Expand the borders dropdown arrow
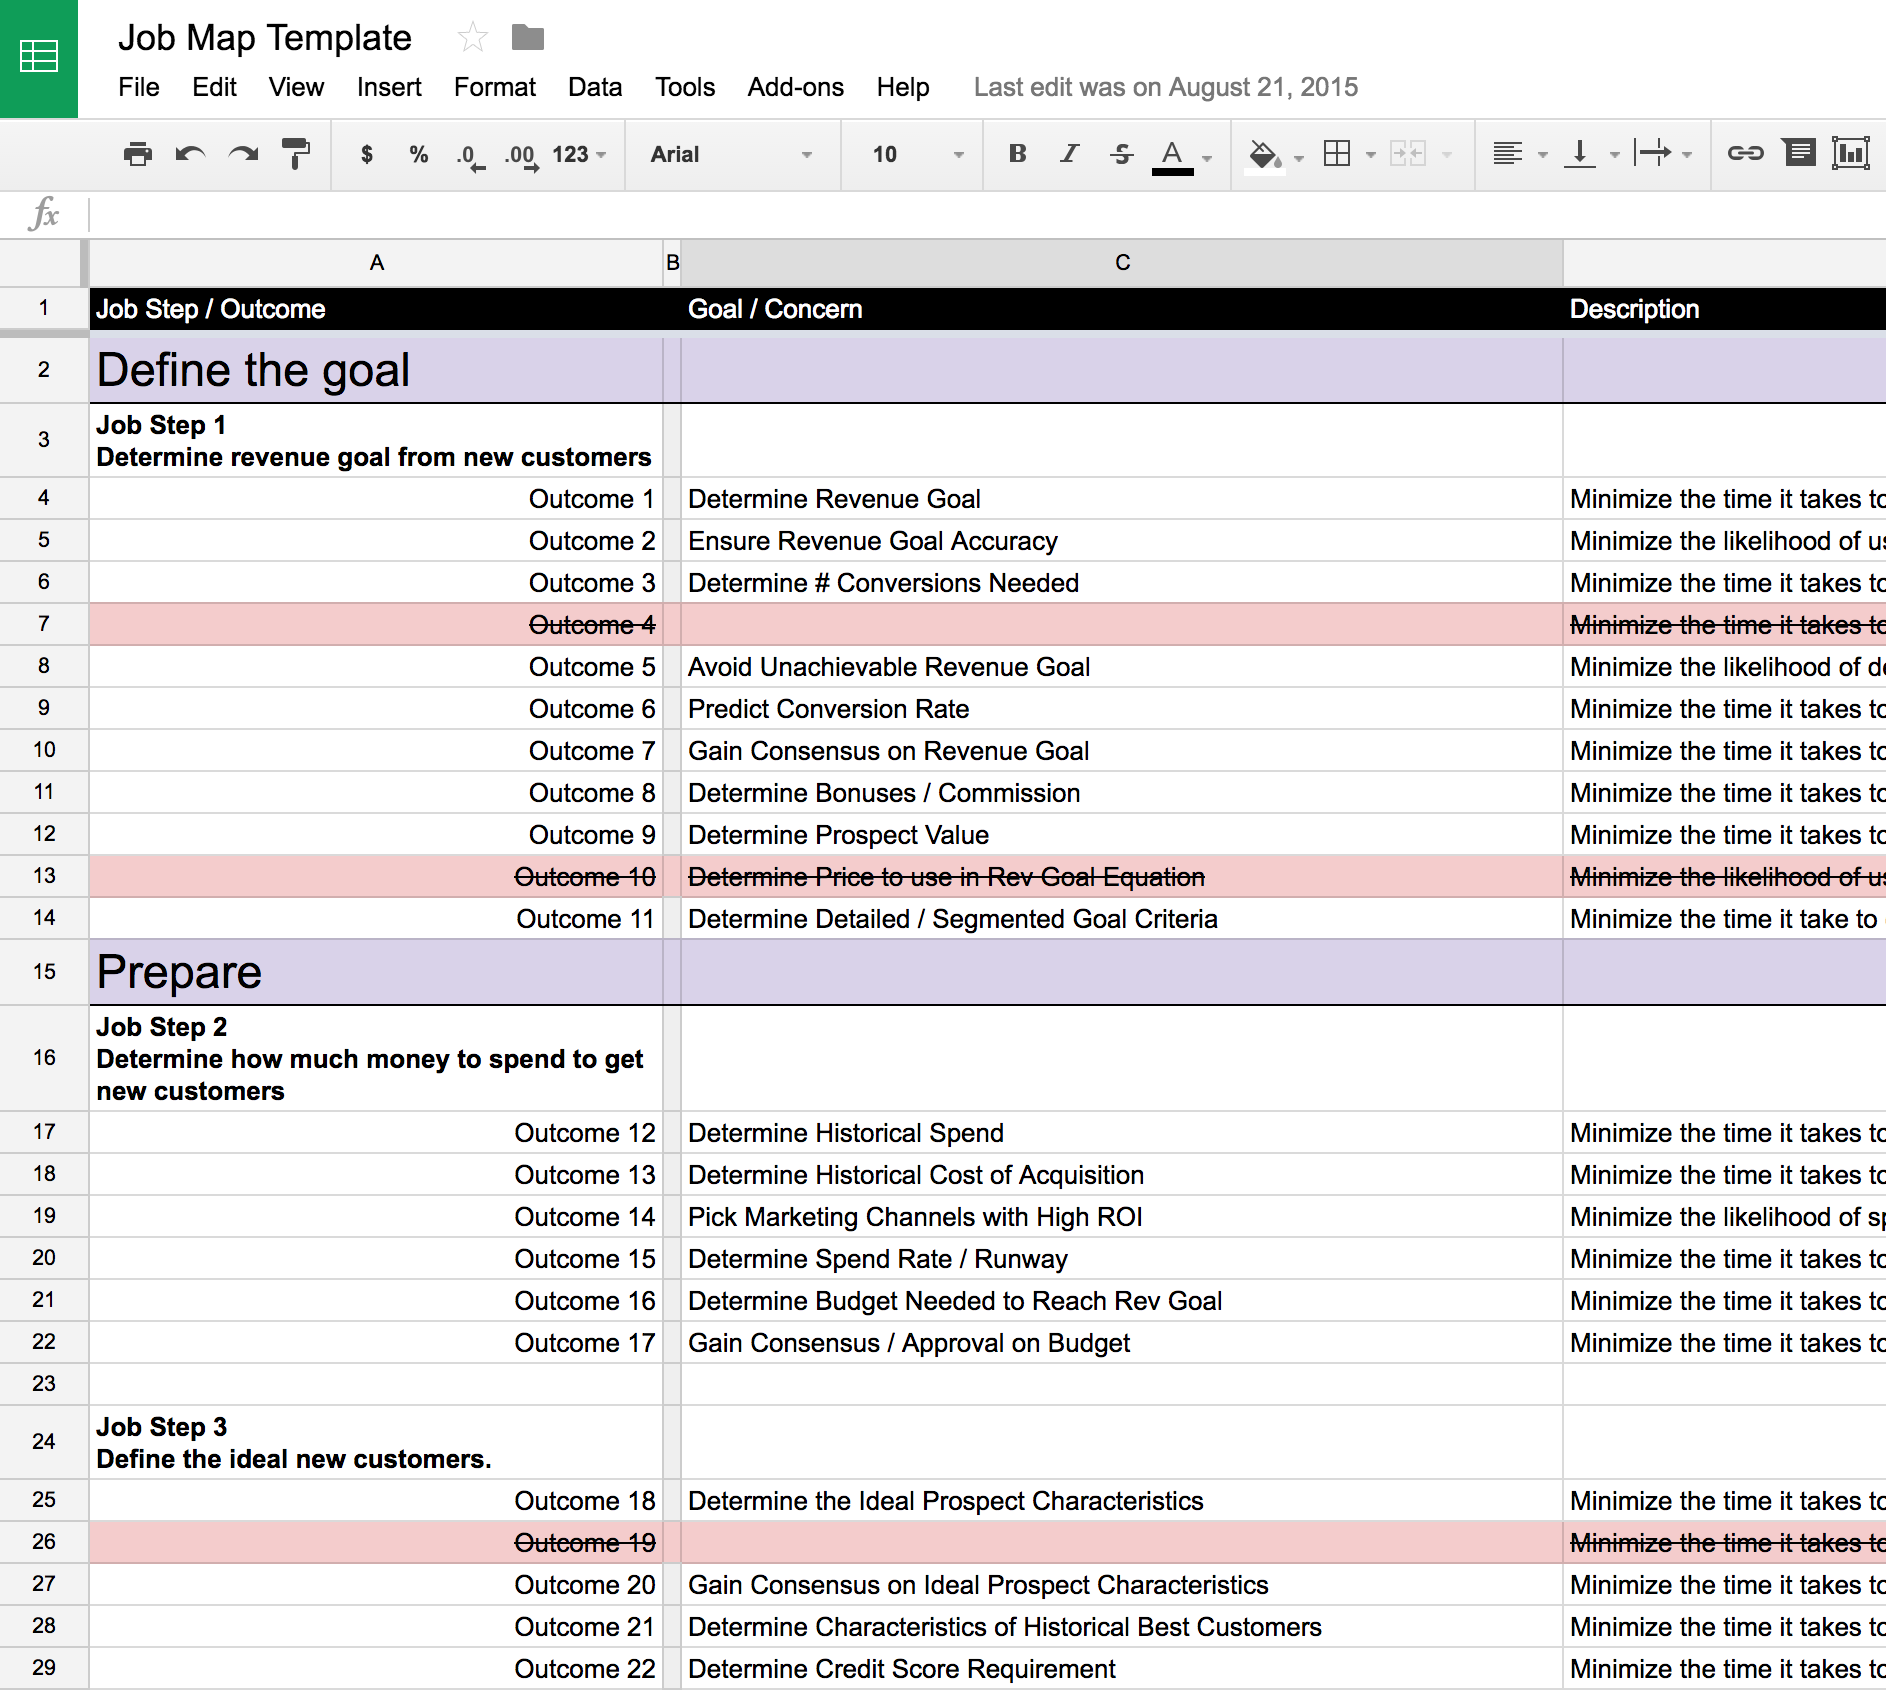The image size is (1886, 1690). point(1371,155)
